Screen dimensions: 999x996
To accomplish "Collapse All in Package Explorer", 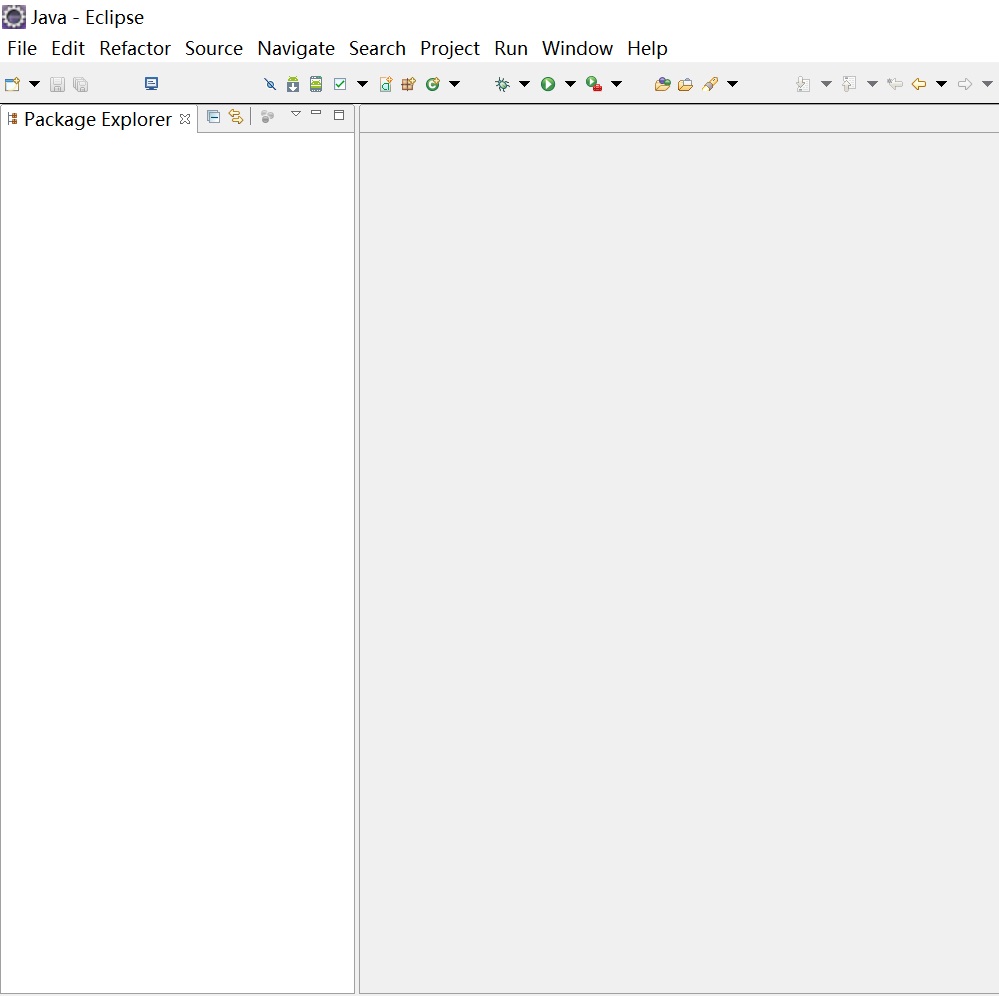I will pos(213,117).
